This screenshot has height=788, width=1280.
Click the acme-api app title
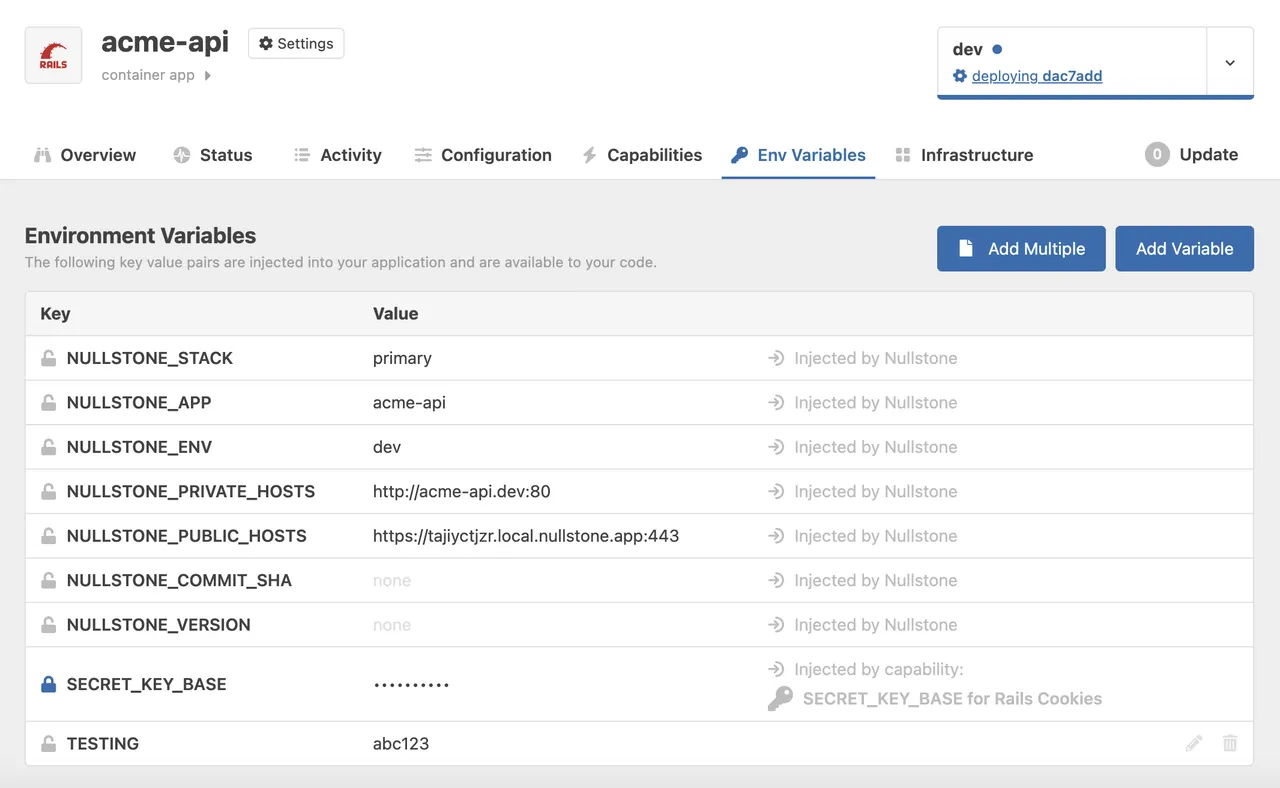coord(165,42)
